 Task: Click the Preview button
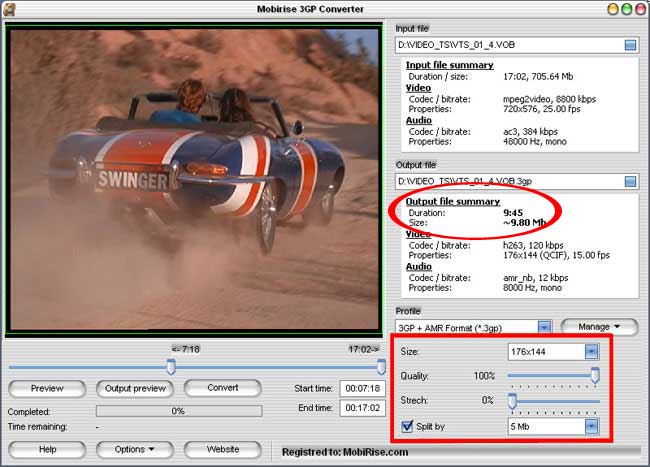[47, 389]
